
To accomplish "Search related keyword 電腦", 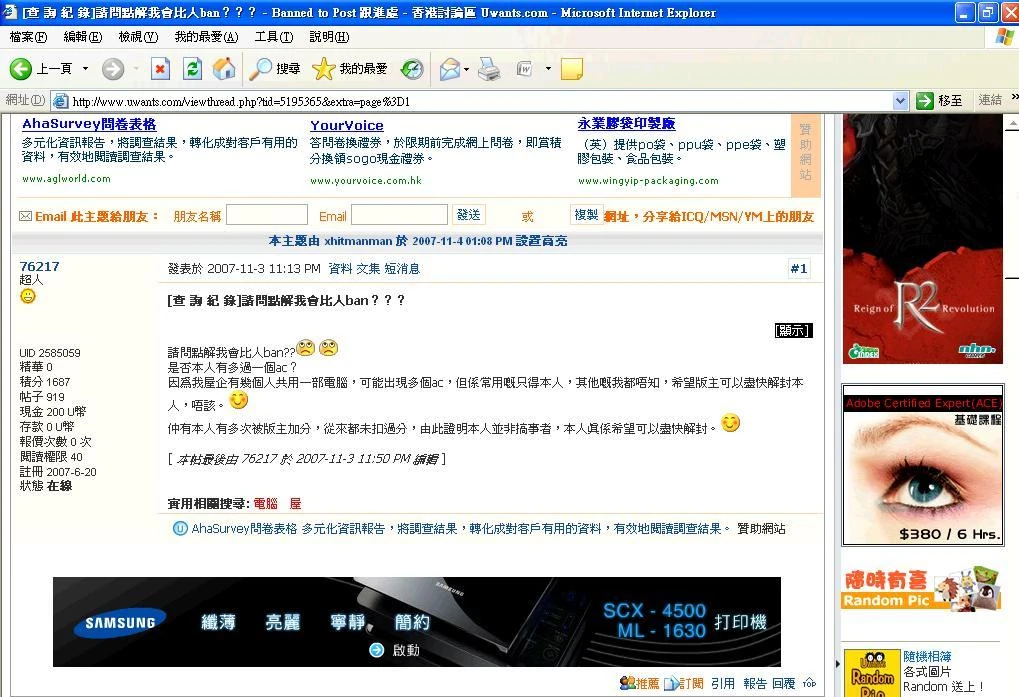I will pos(265,503).
